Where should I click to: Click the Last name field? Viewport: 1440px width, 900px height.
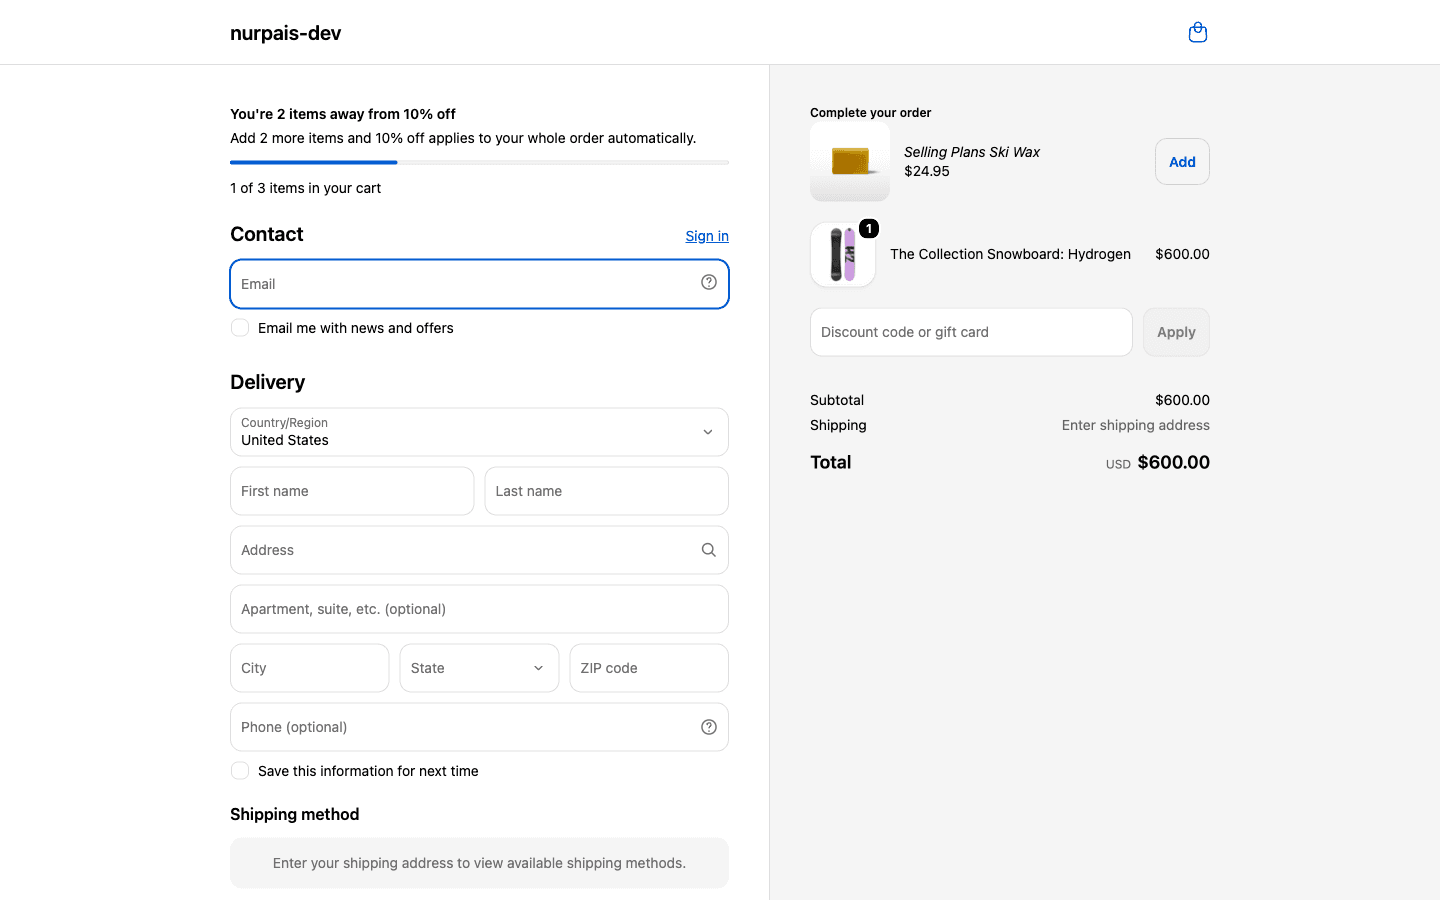pyautogui.click(x=607, y=491)
